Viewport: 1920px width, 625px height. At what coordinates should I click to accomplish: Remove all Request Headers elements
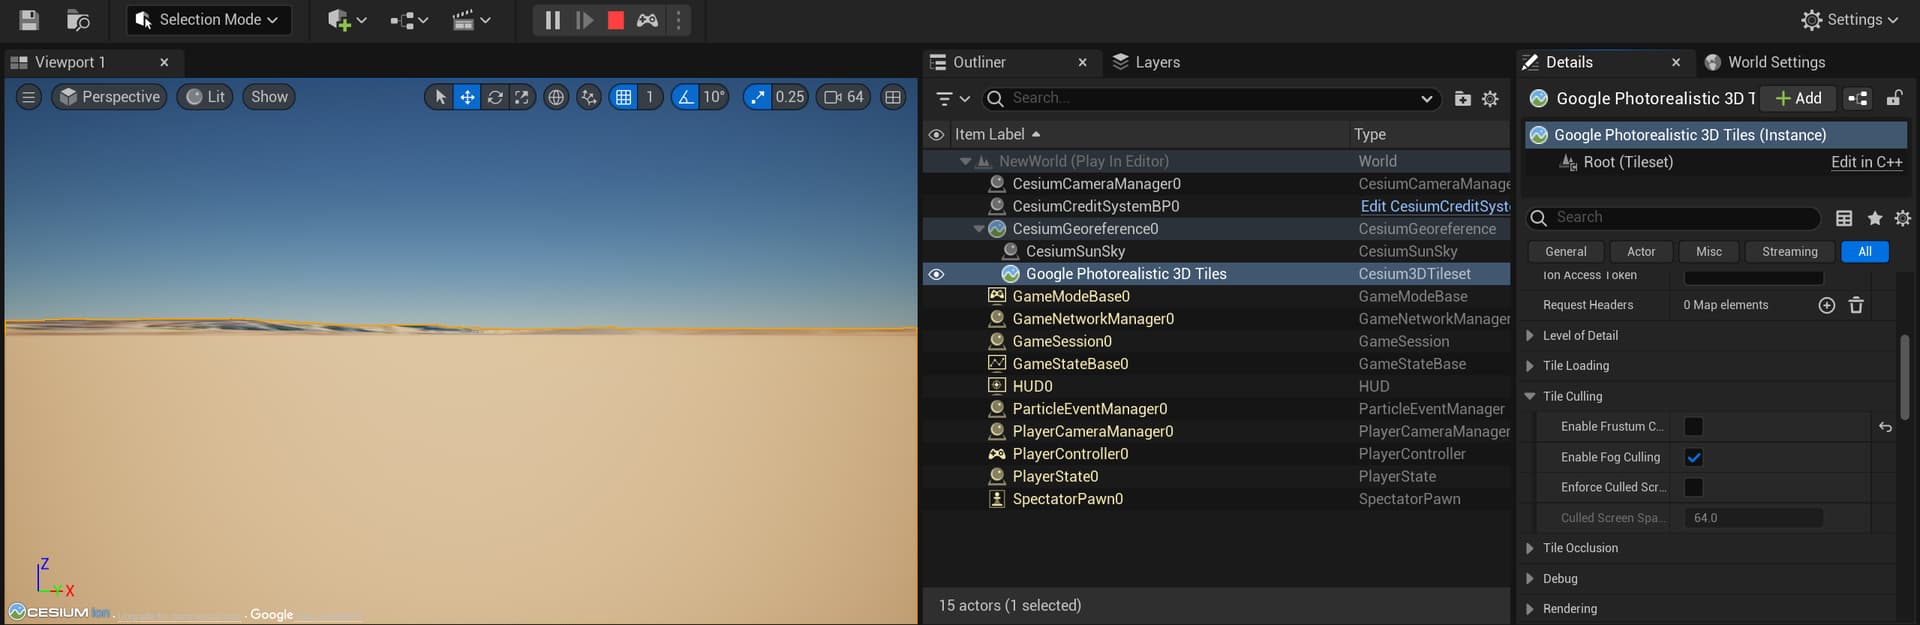[x=1856, y=305]
